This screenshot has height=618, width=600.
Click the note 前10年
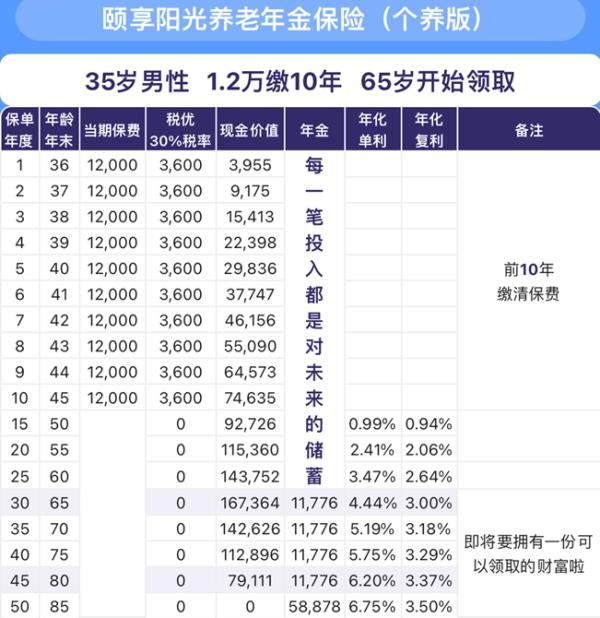(x=529, y=270)
